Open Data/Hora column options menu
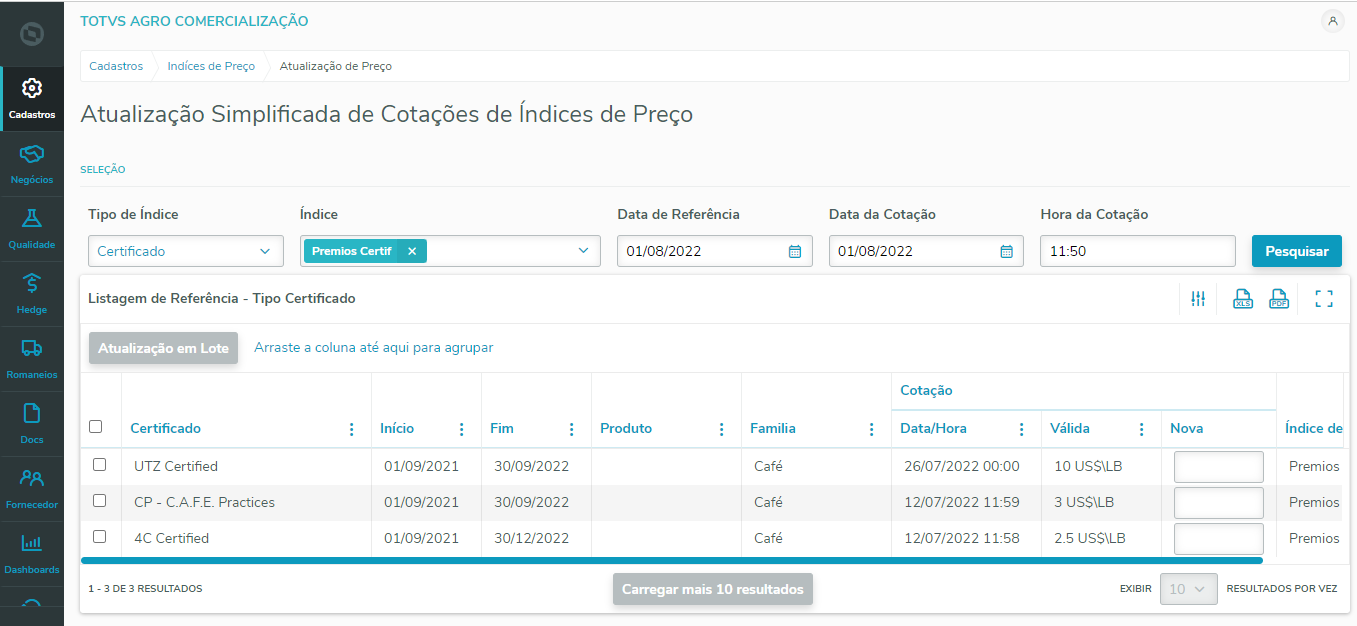 click(x=1021, y=429)
